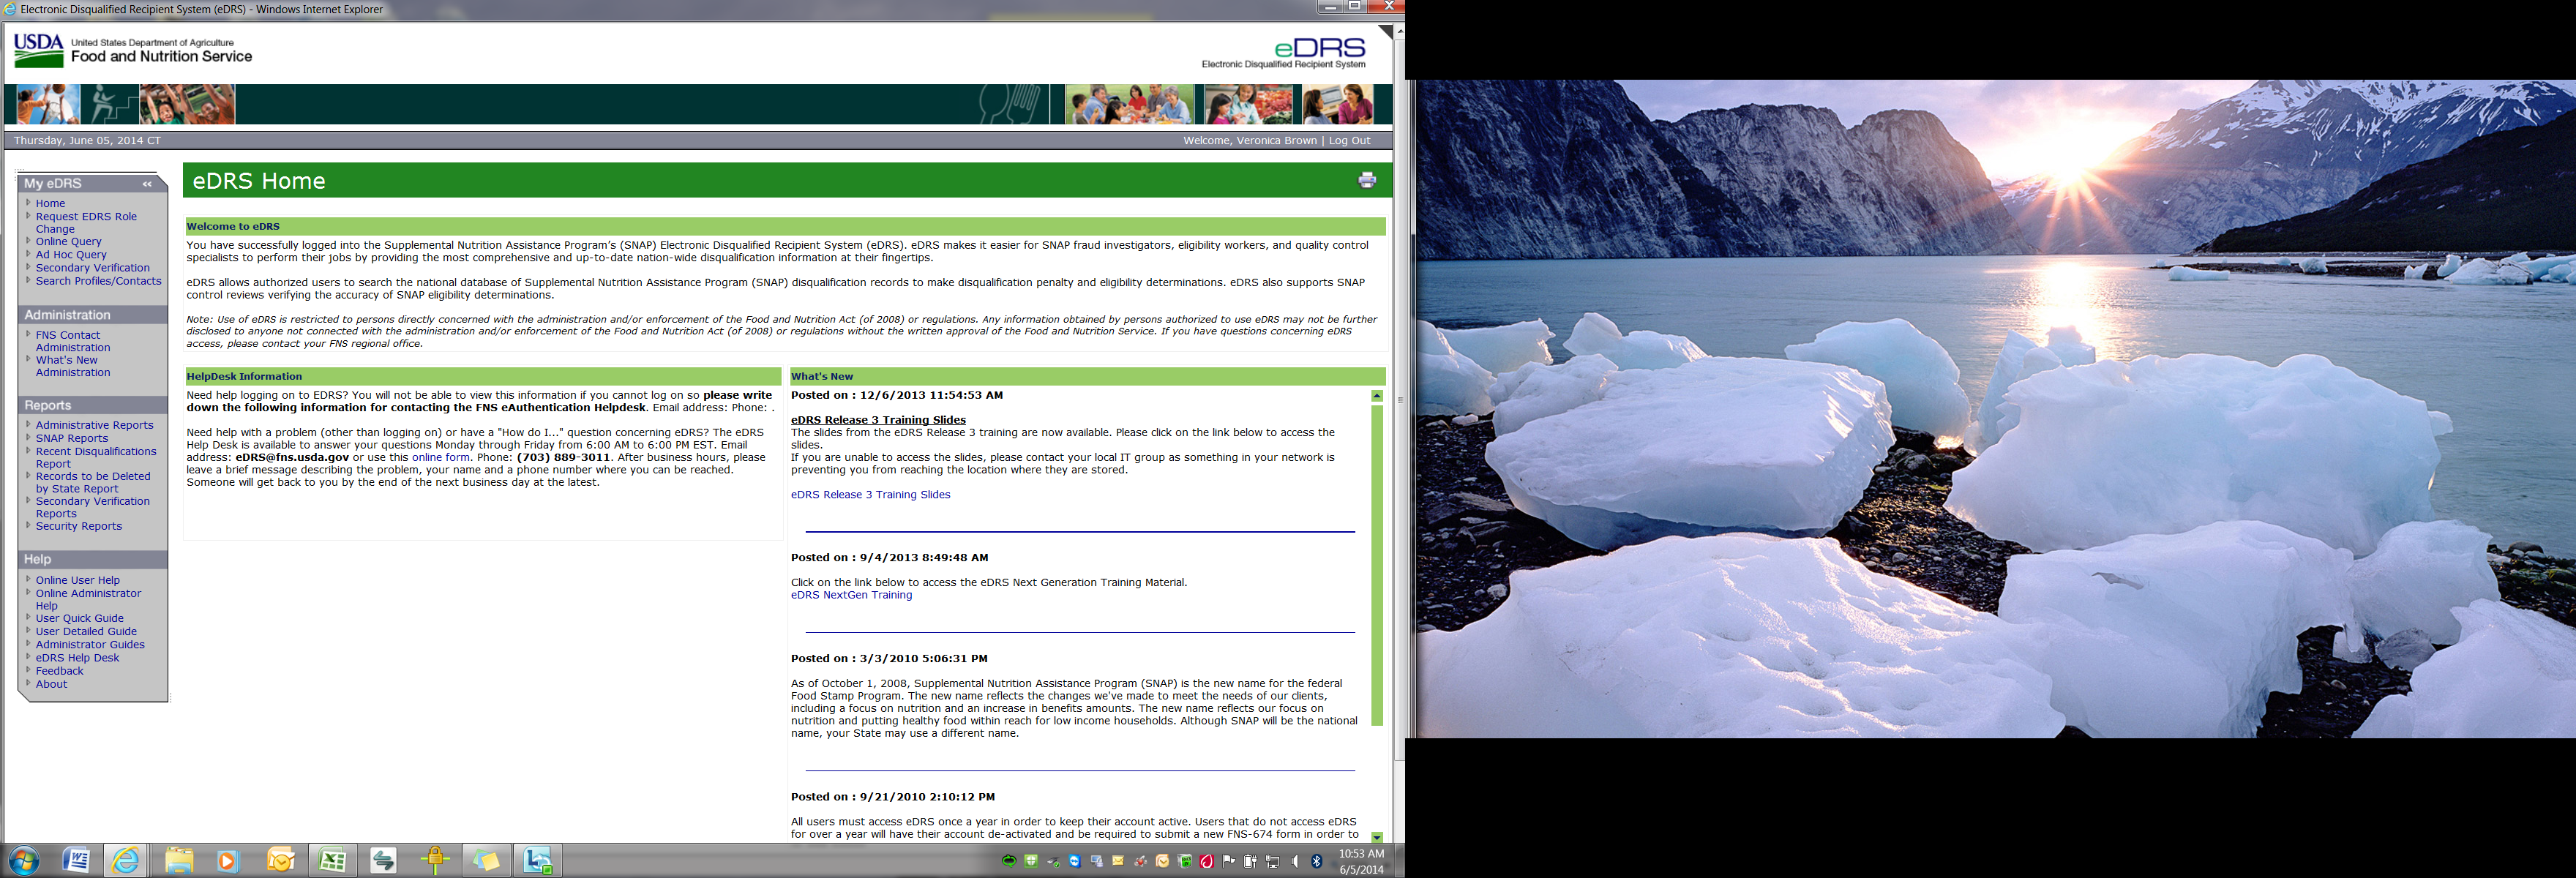Open Windows Media Player taskbar icon
The height and width of the screenshot is (878, 2576).
[x=228, y=860]
